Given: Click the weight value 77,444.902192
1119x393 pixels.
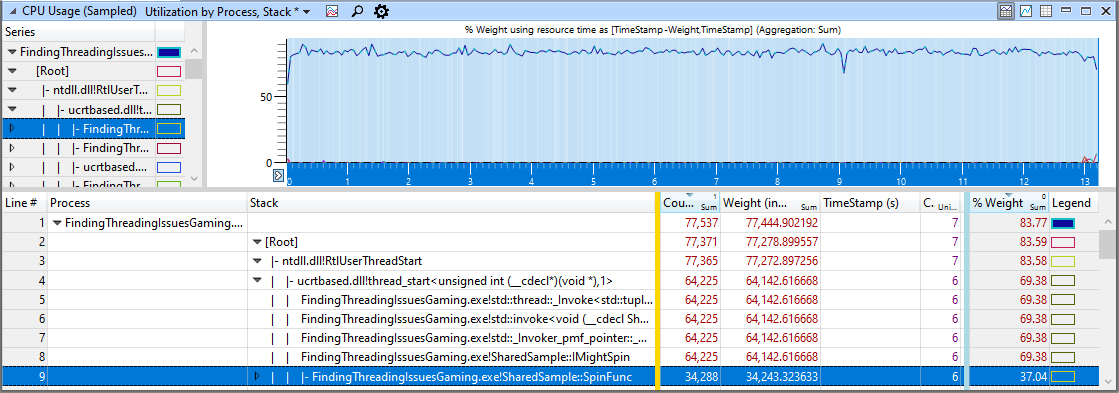Looking at the screenshot, I should (782, 223).
